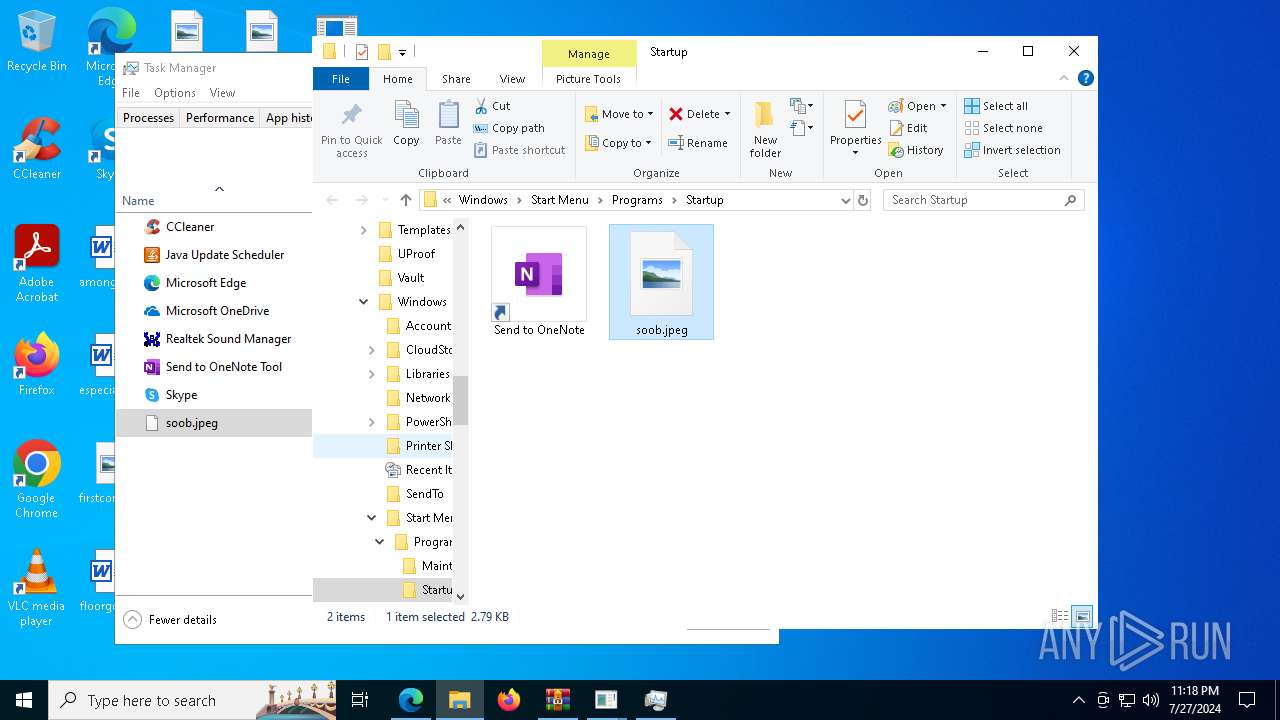Image resolution: width=1280 pixels, height=720 pixels.
Task: Collapse the ribbon with chevron
Action: 1062,78
